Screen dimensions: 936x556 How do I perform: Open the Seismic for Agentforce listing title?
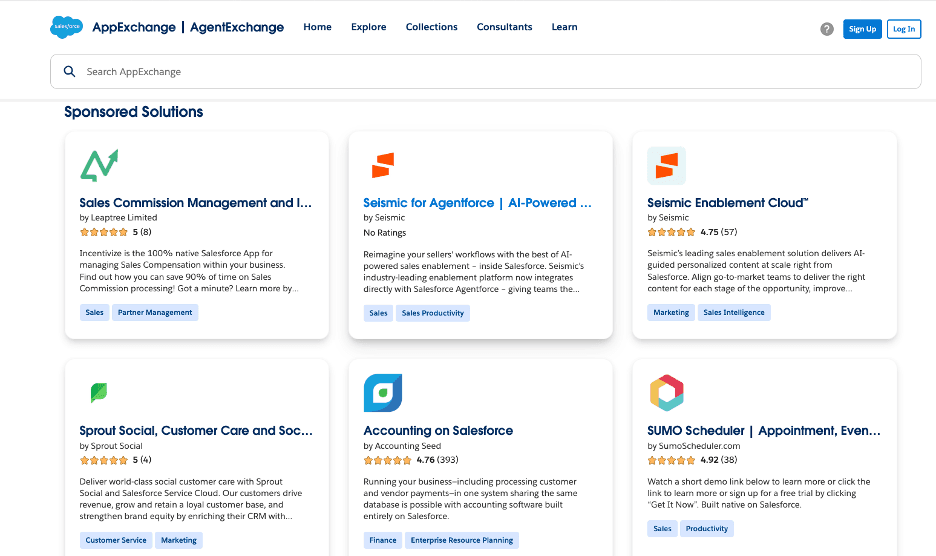(477, 203)
